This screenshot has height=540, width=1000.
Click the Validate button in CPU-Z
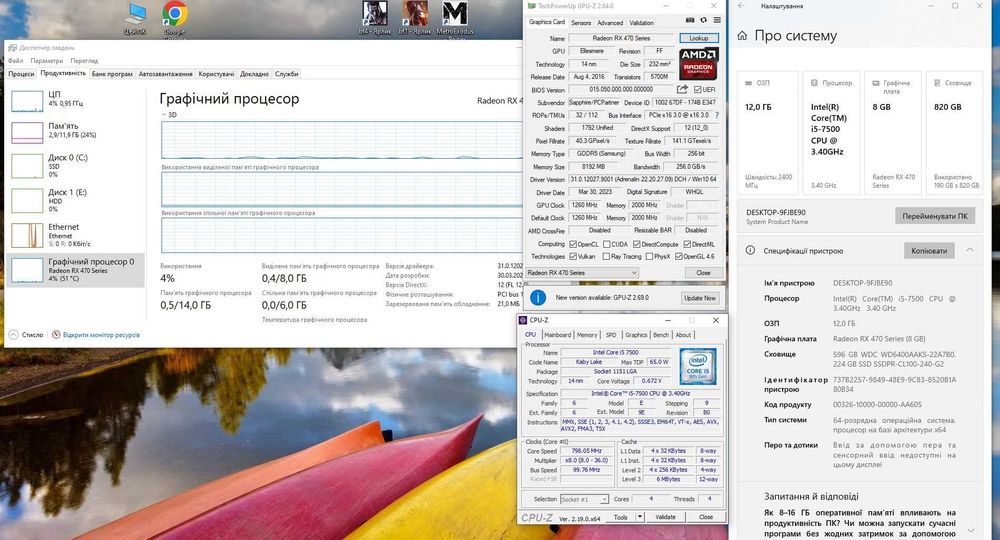665,517
